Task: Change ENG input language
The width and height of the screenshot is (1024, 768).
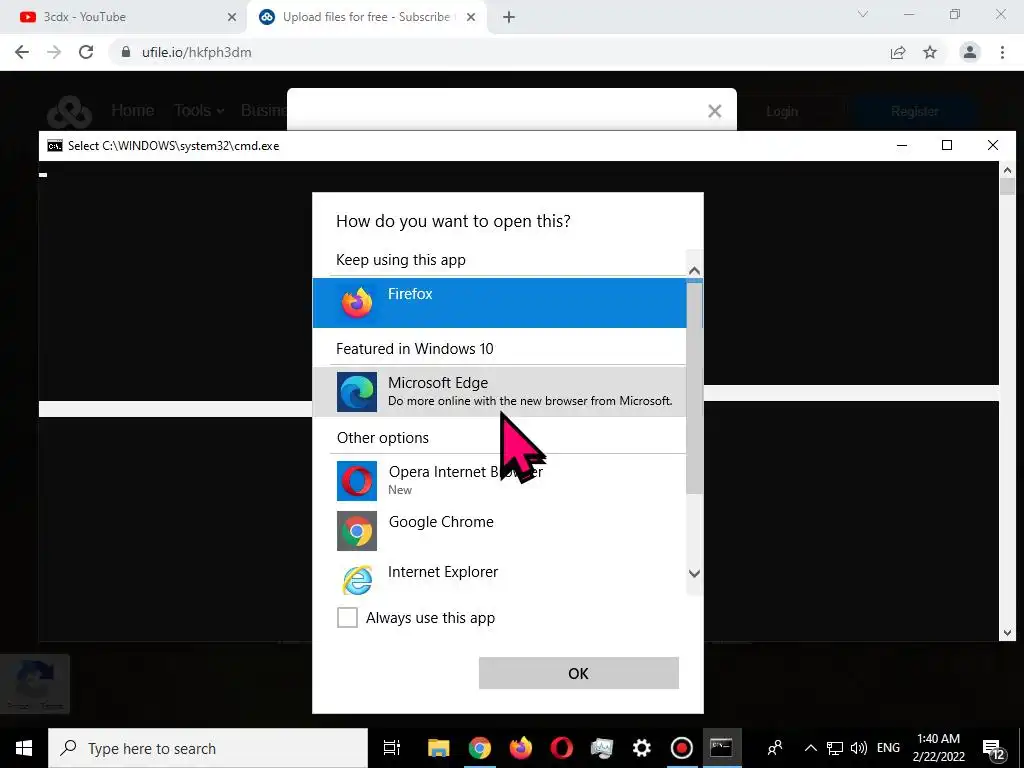Action: click(888, 748)
